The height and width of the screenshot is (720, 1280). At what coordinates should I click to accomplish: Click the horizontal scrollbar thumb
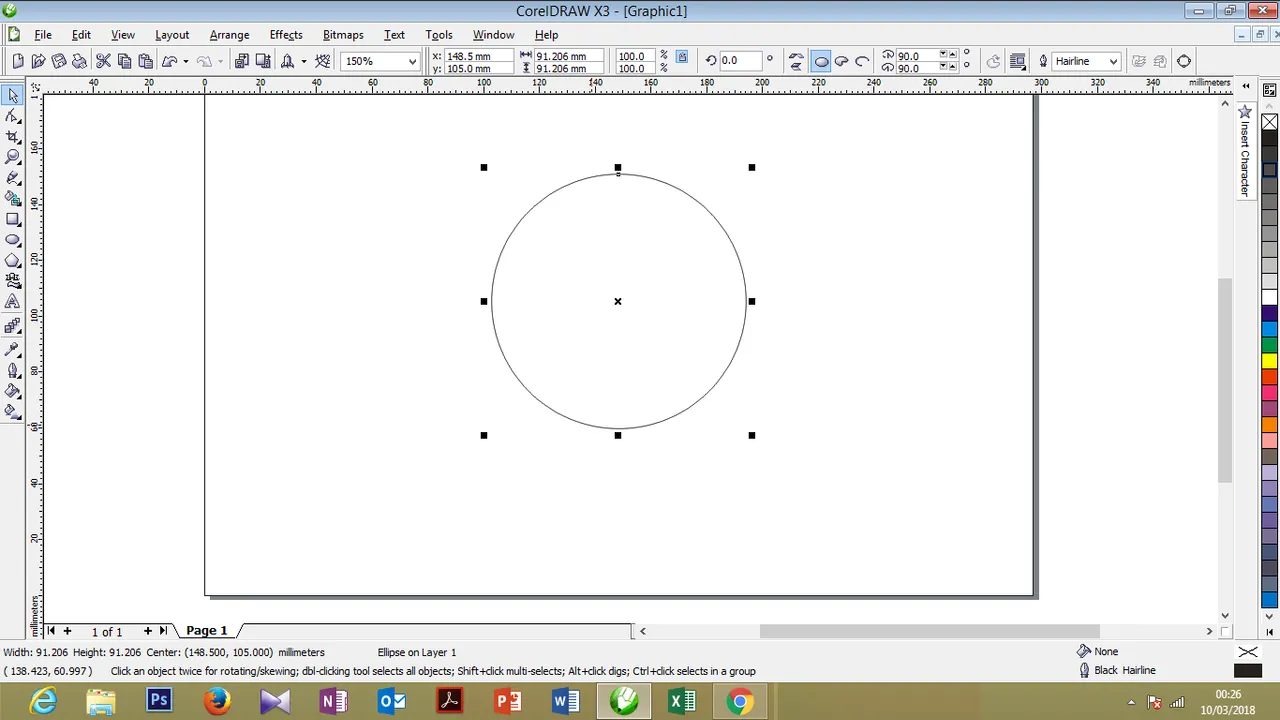pos(929,631)
